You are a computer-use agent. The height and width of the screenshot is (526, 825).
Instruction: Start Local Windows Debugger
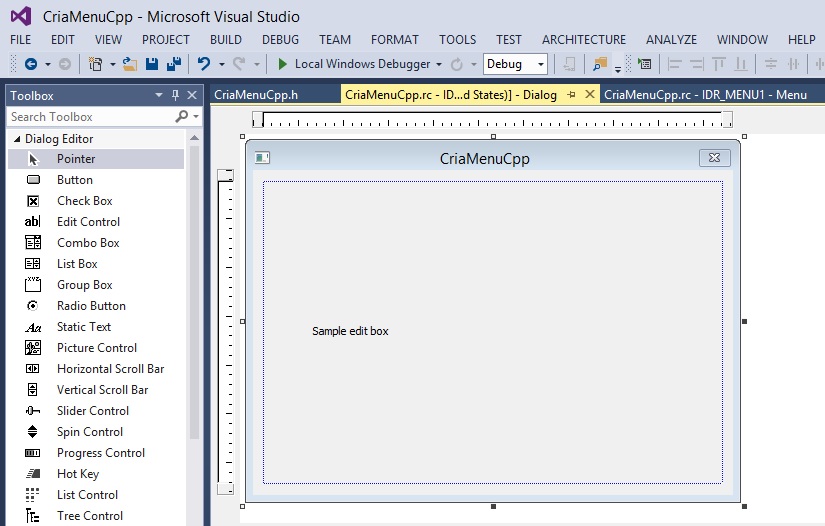pos(283,64)
